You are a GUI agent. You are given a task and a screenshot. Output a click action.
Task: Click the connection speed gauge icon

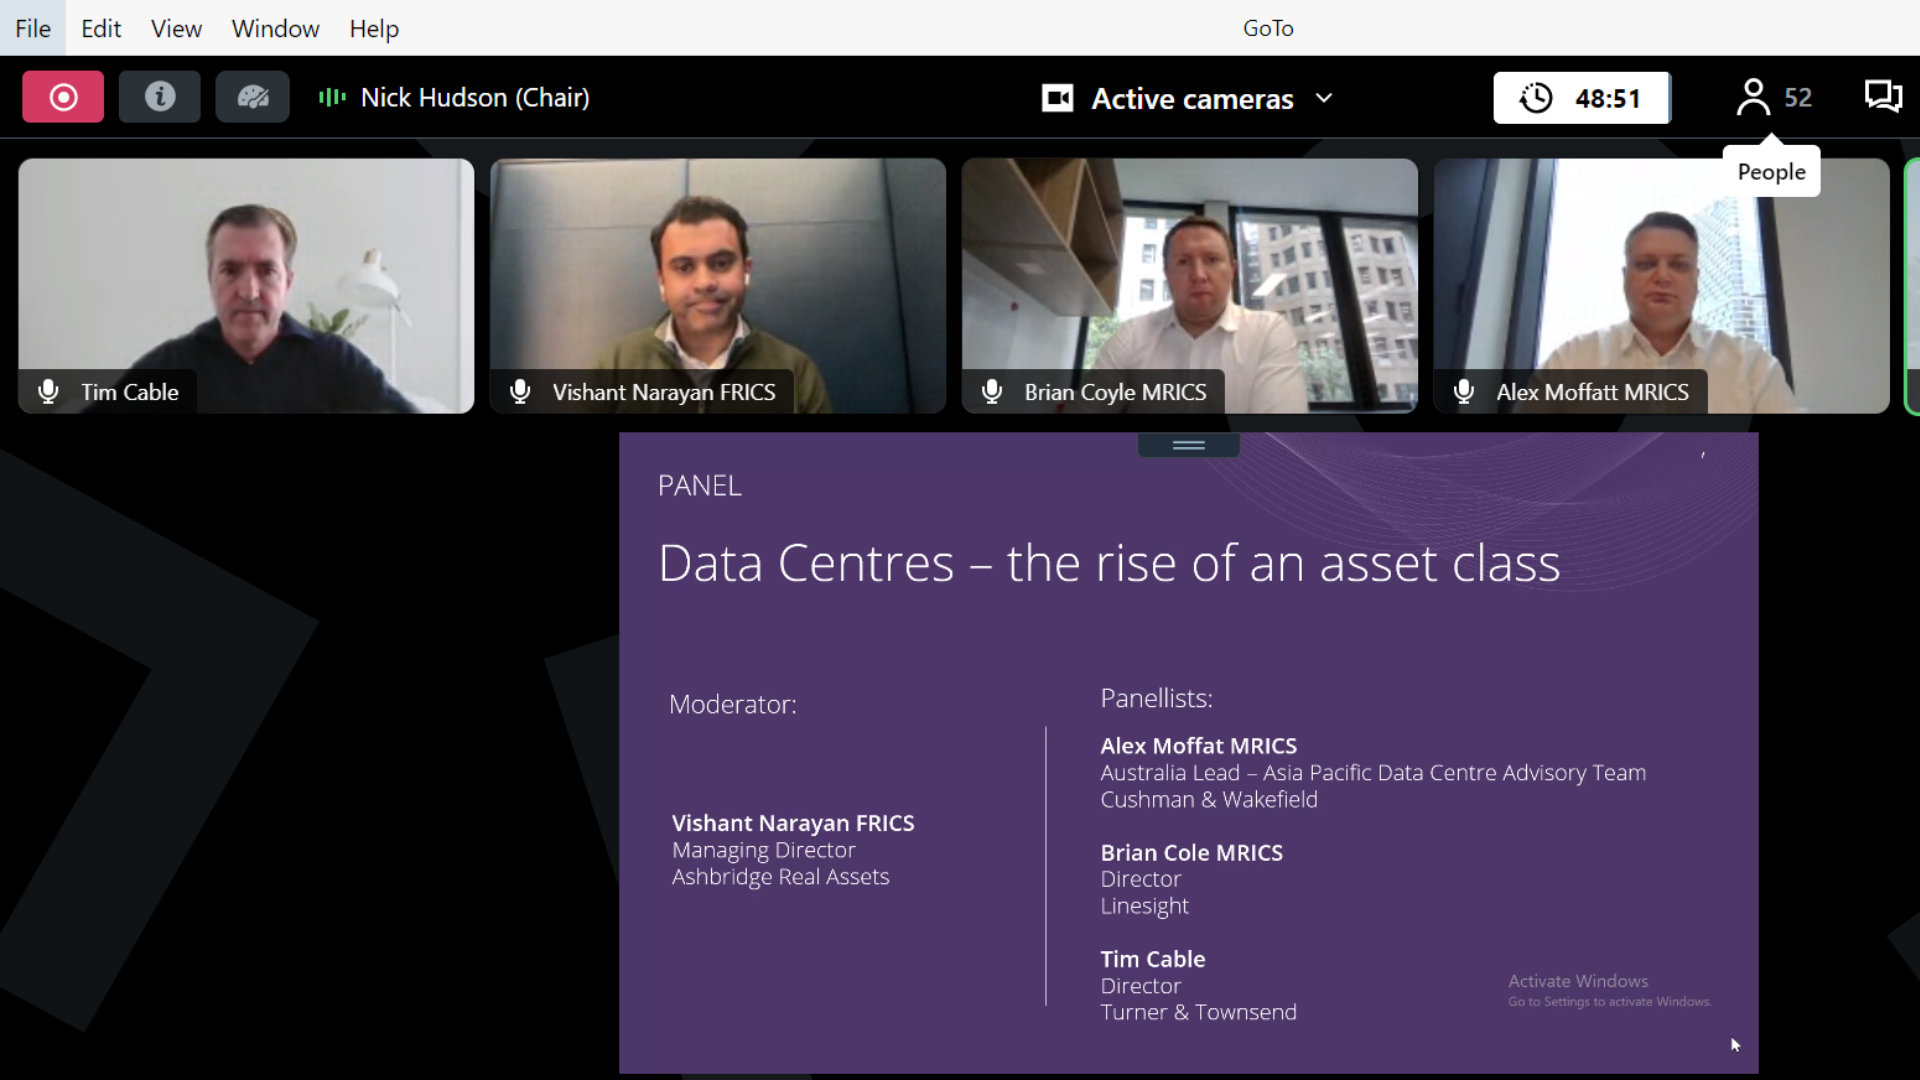point(252,97)
